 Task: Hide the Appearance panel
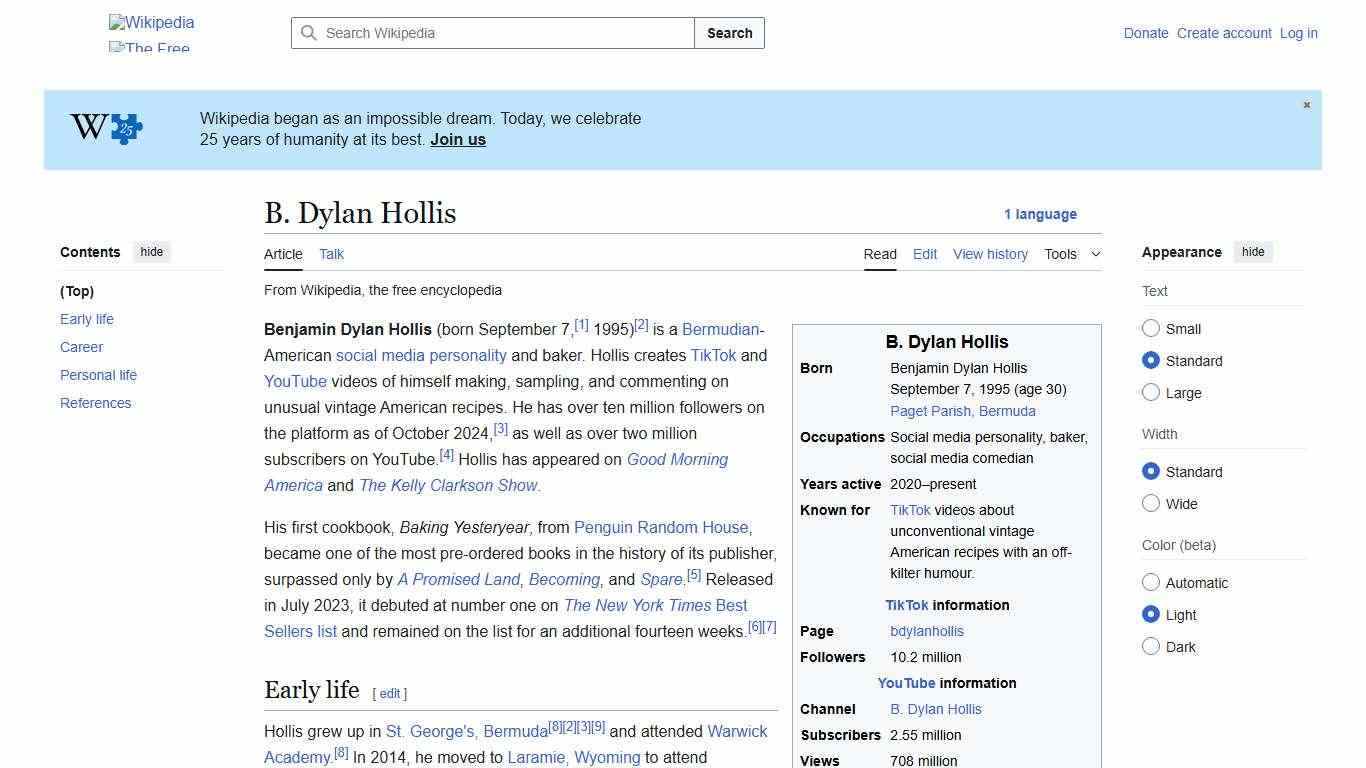click(1253, 252)
